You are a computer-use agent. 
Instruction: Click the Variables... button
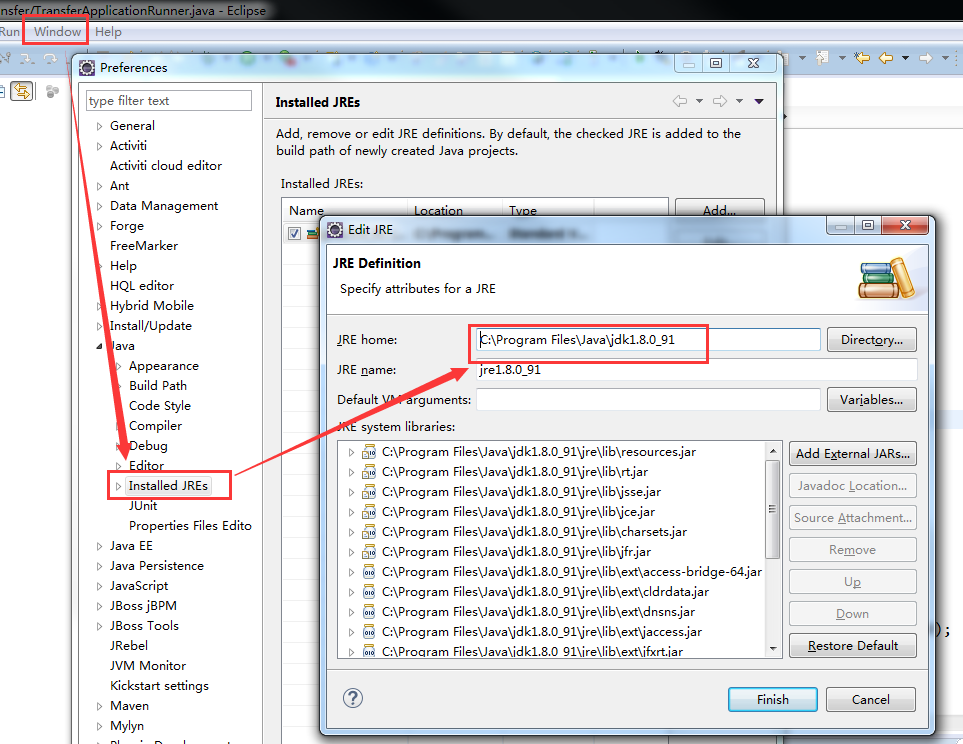click(871, 400)
